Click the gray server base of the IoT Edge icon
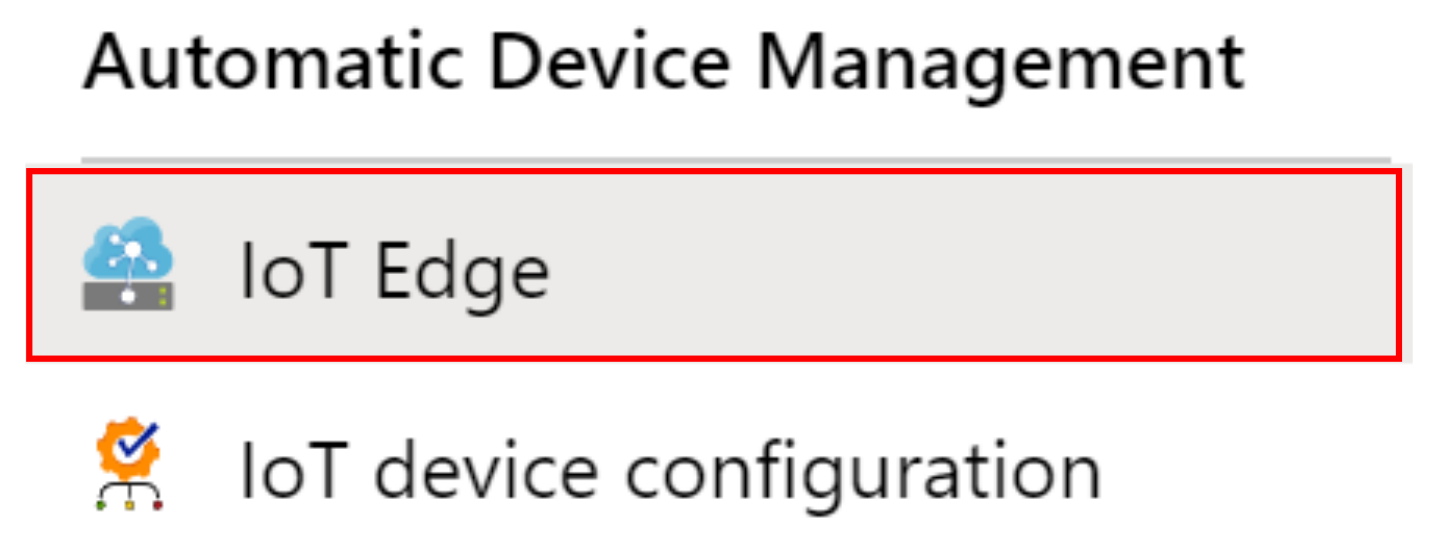Image resolution: width=1433 pixels, height=547 pixels. click(x=127, y=296)
